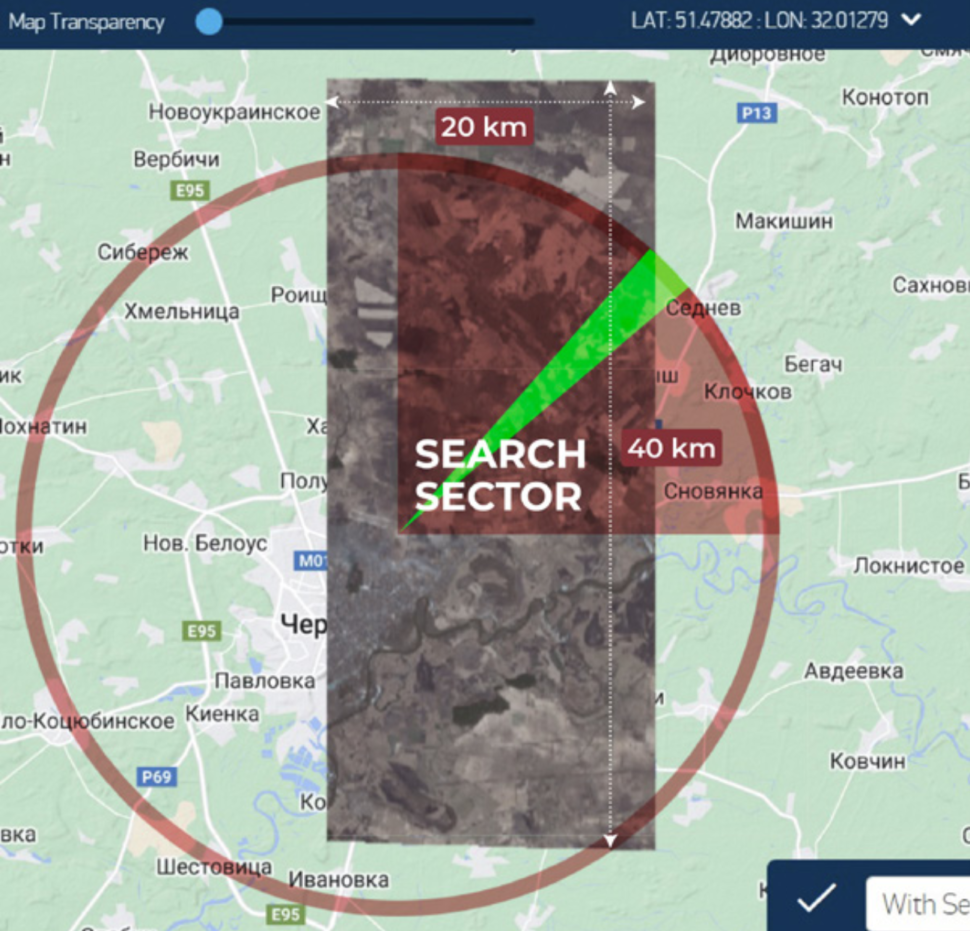Click the Map Transparency label
970x931 pixels.
pos(86,22)
